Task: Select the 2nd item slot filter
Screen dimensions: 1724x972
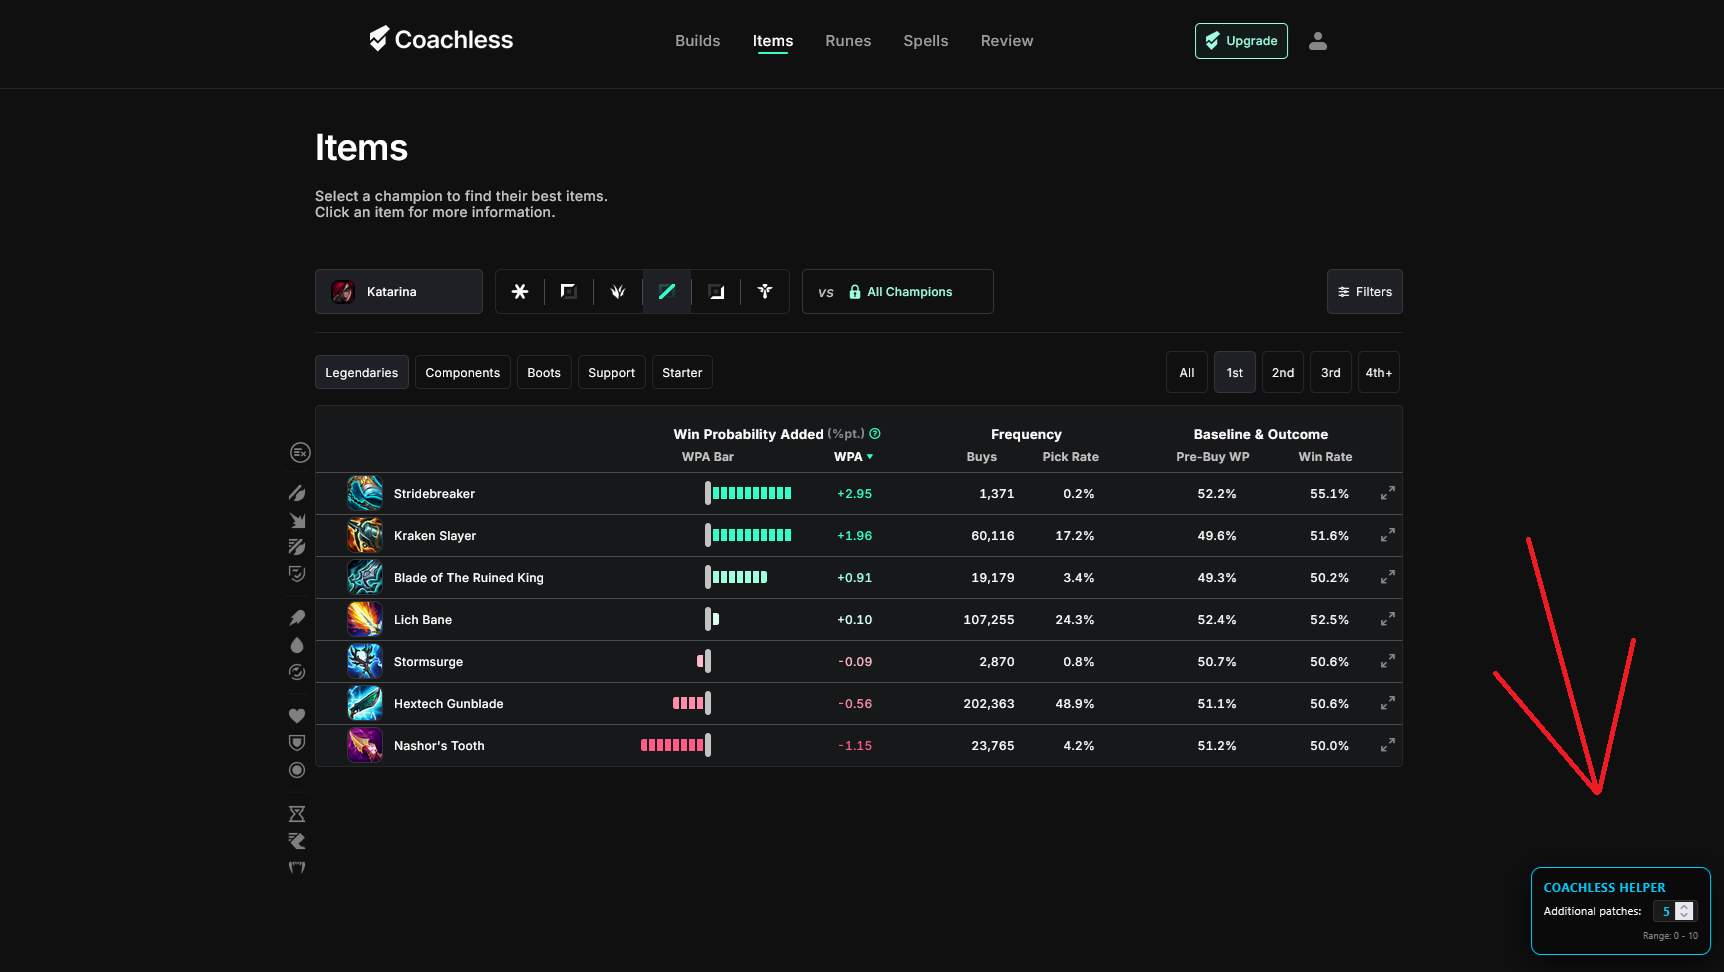Action: coord(1283,373)
